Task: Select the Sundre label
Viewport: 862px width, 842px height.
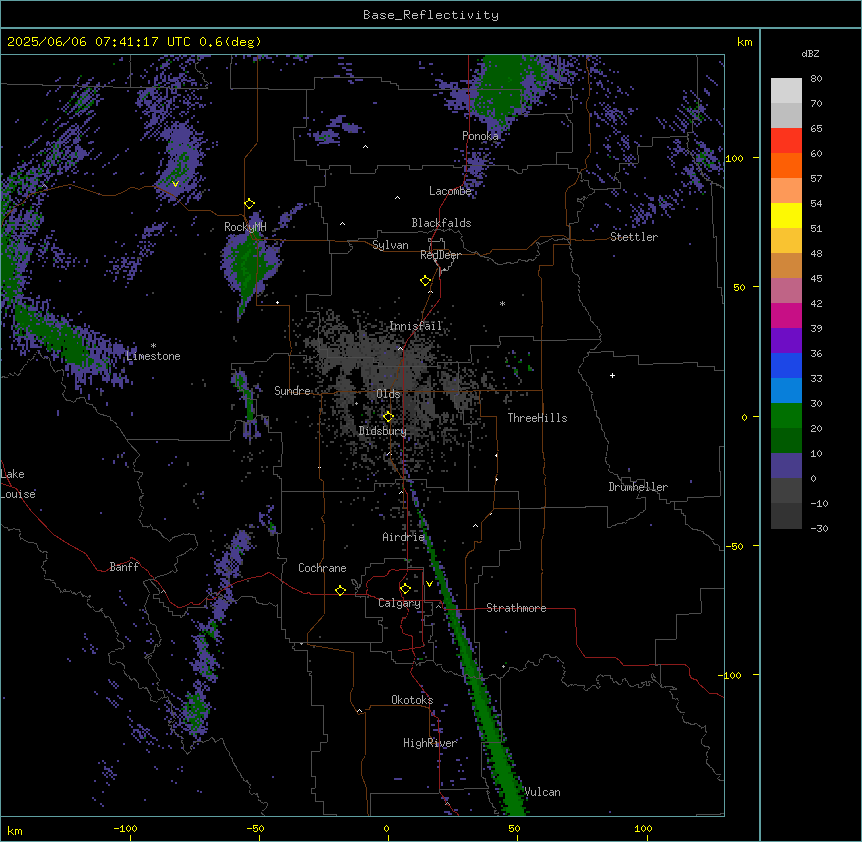Action: (292, 391)
